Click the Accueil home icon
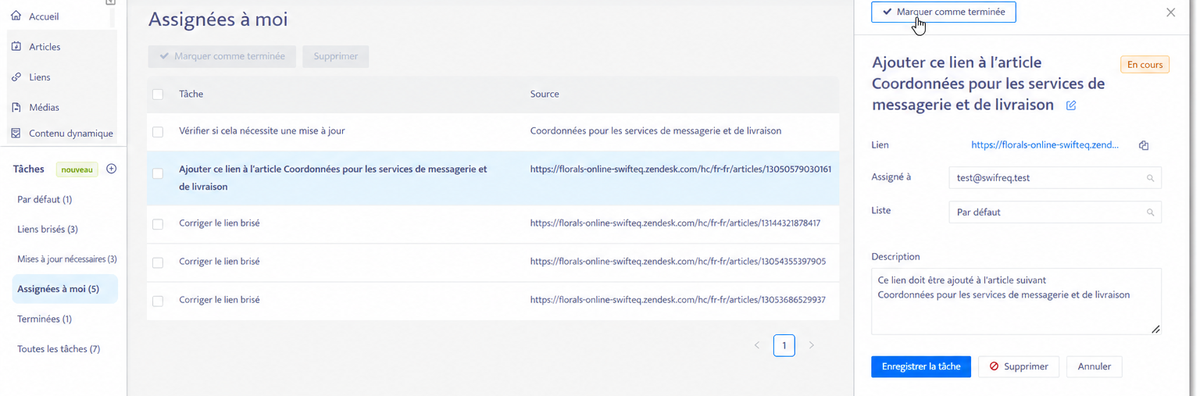Screen dimensions: 1200x396 point(16,17)
